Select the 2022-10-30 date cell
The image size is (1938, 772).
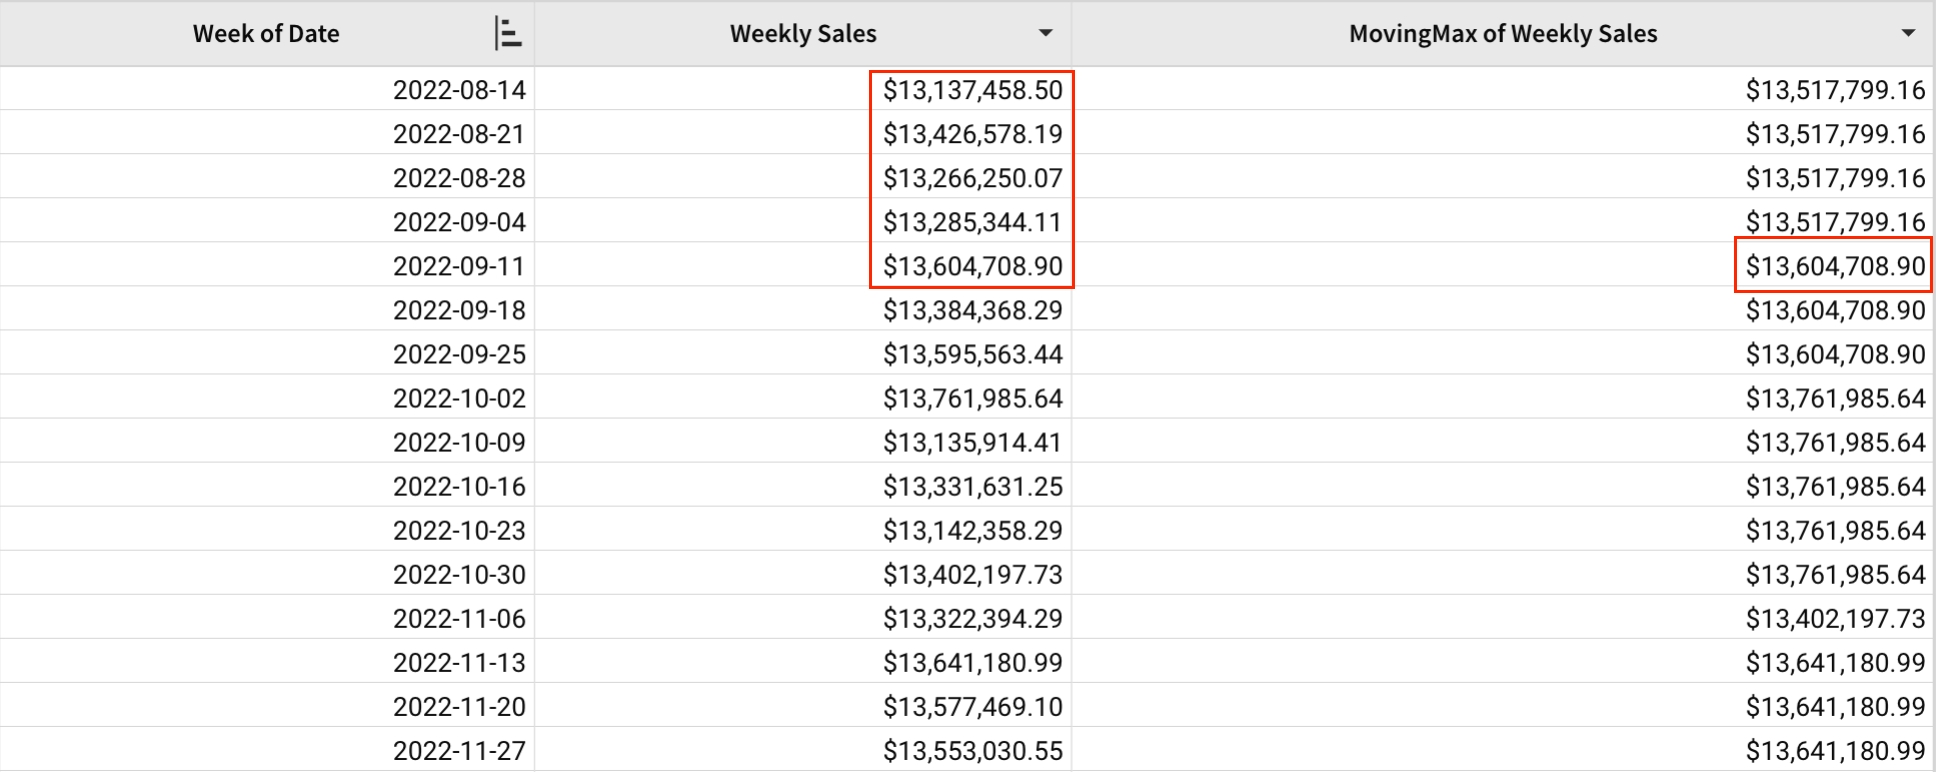click(459, 574)
